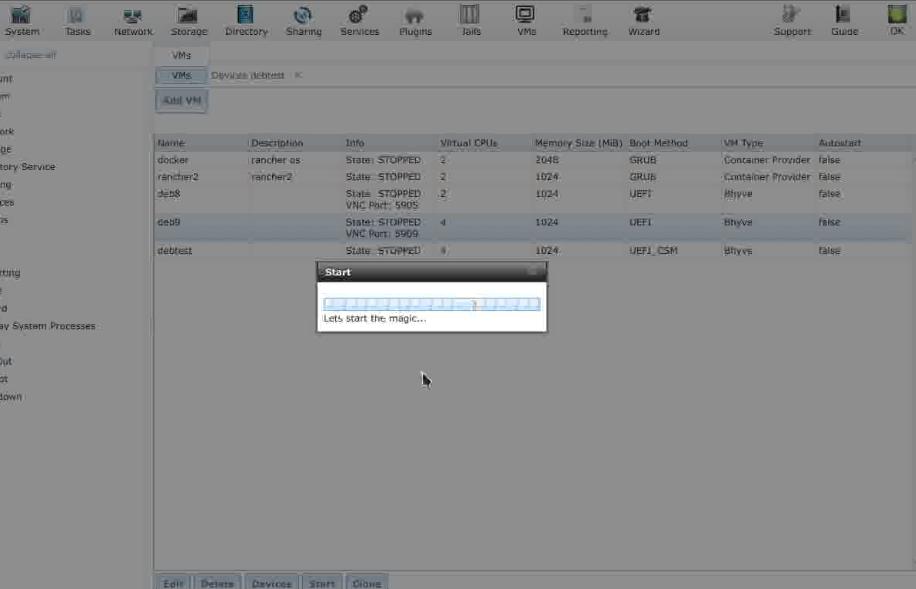The image size is (916, 589).
Task: Click 'VNC Port: 5909' info text
Action: [382, 234]
